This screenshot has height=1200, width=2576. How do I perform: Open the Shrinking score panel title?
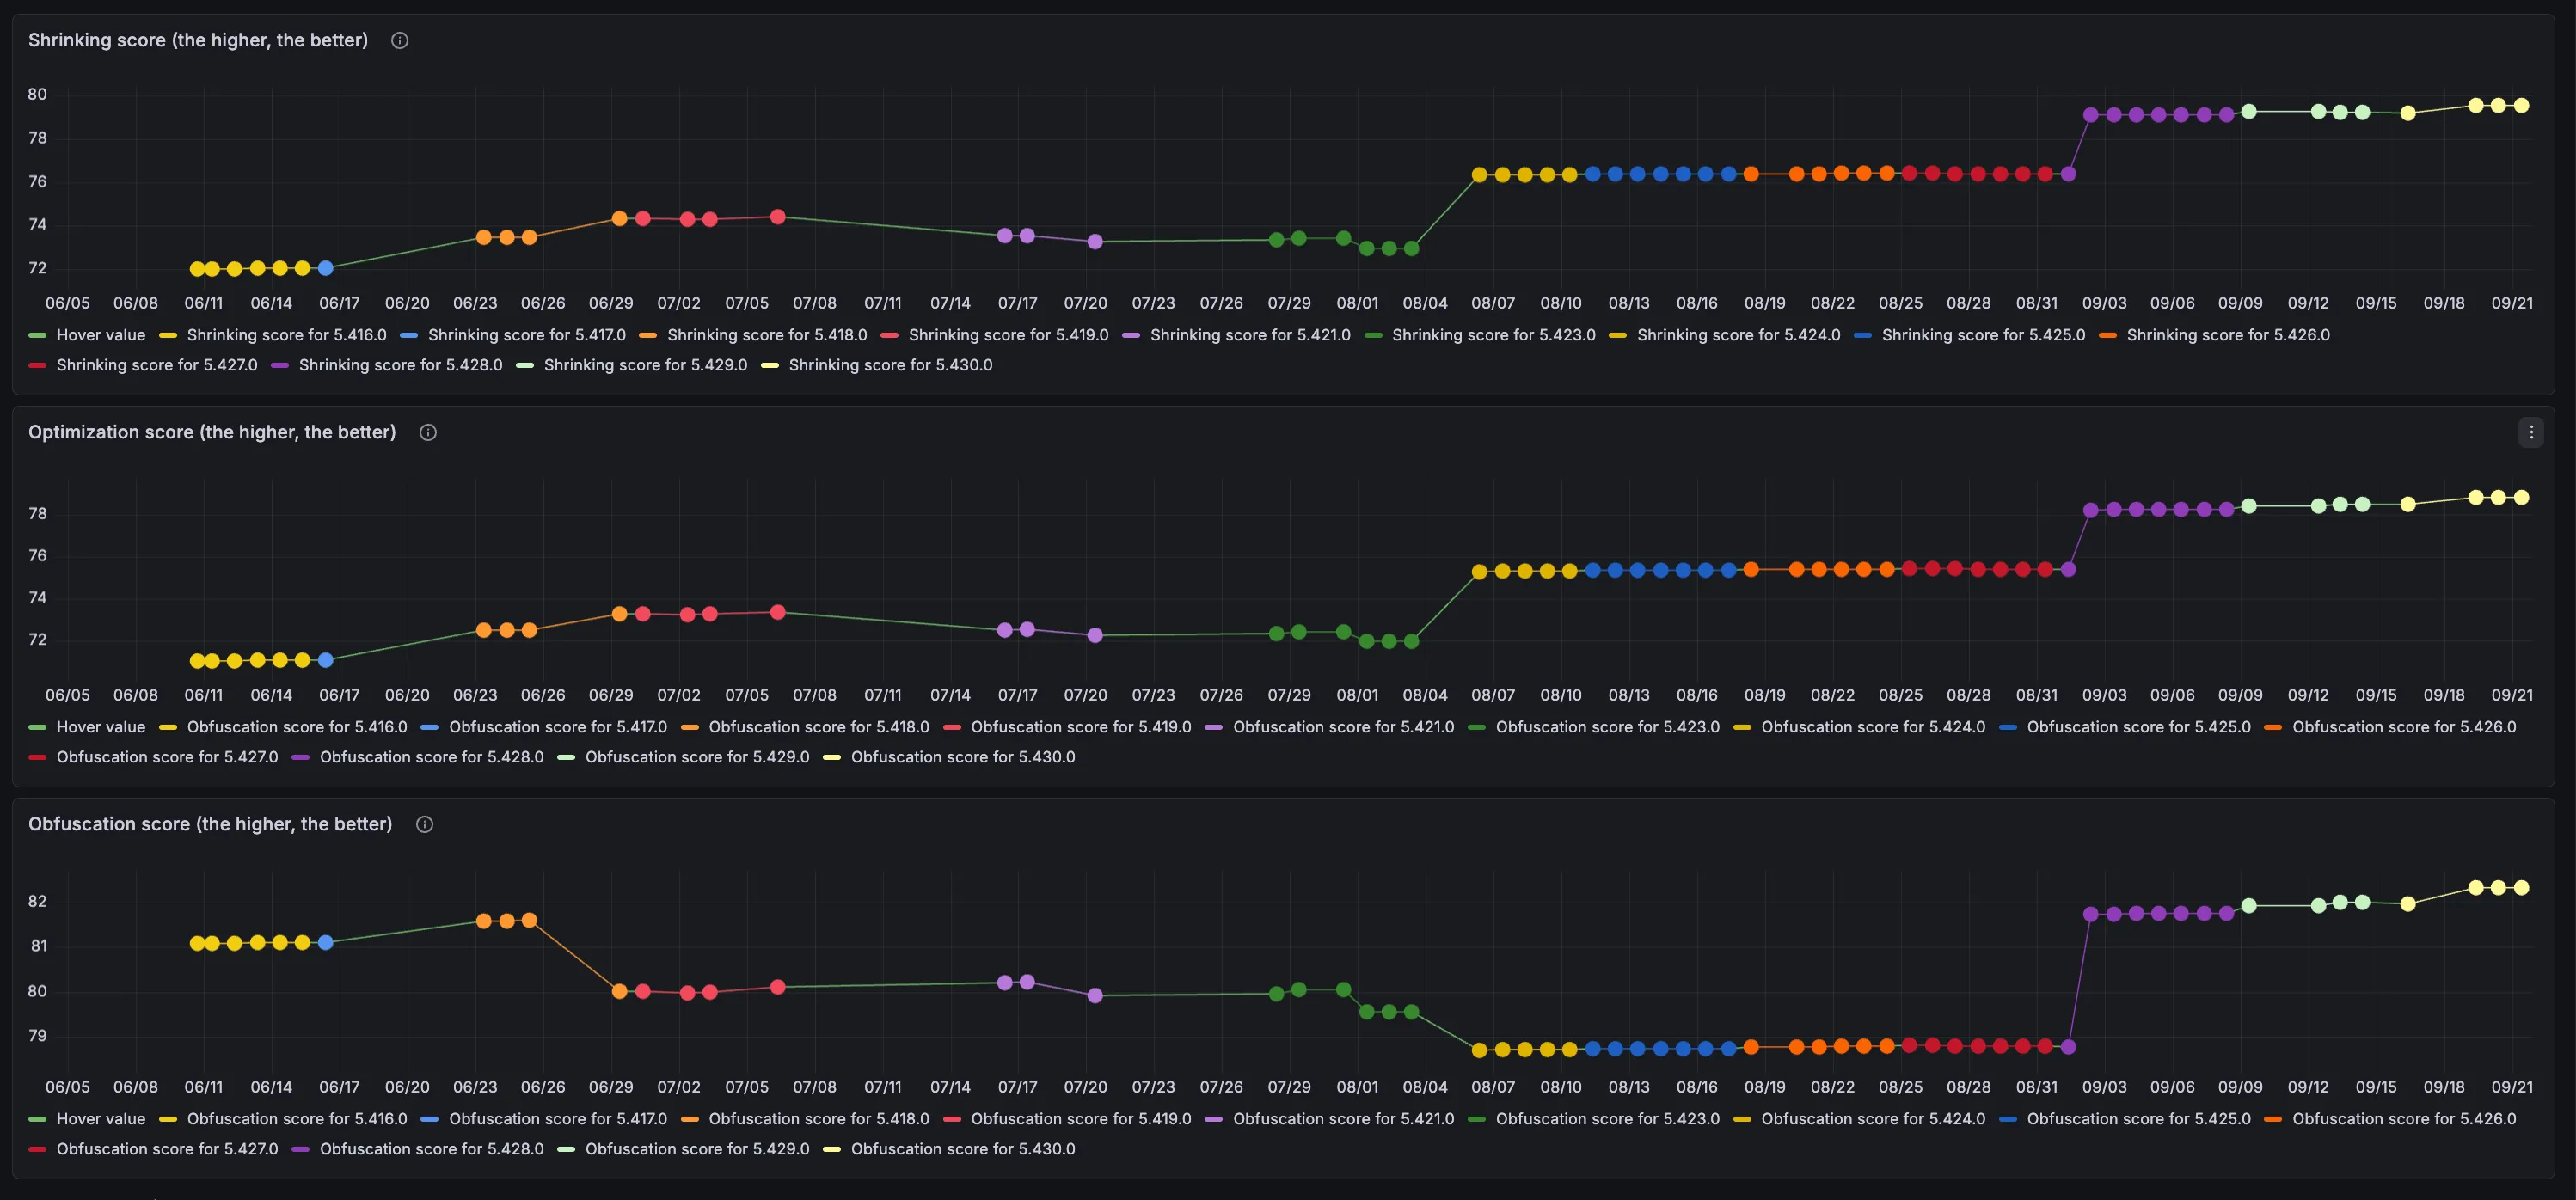pos(198,41)
